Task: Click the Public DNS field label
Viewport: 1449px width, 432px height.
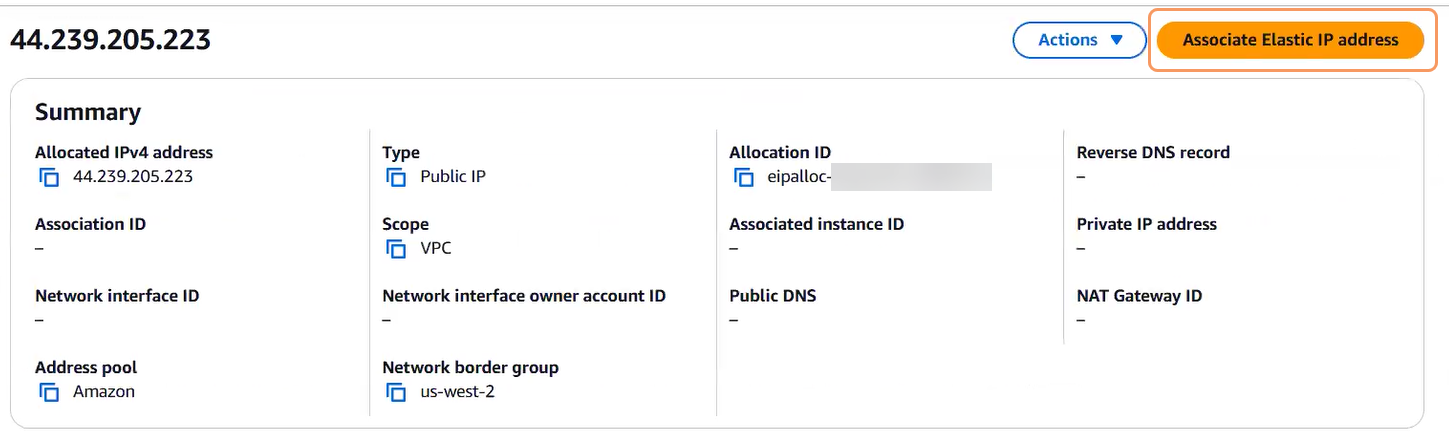Action: pos(772,296)
